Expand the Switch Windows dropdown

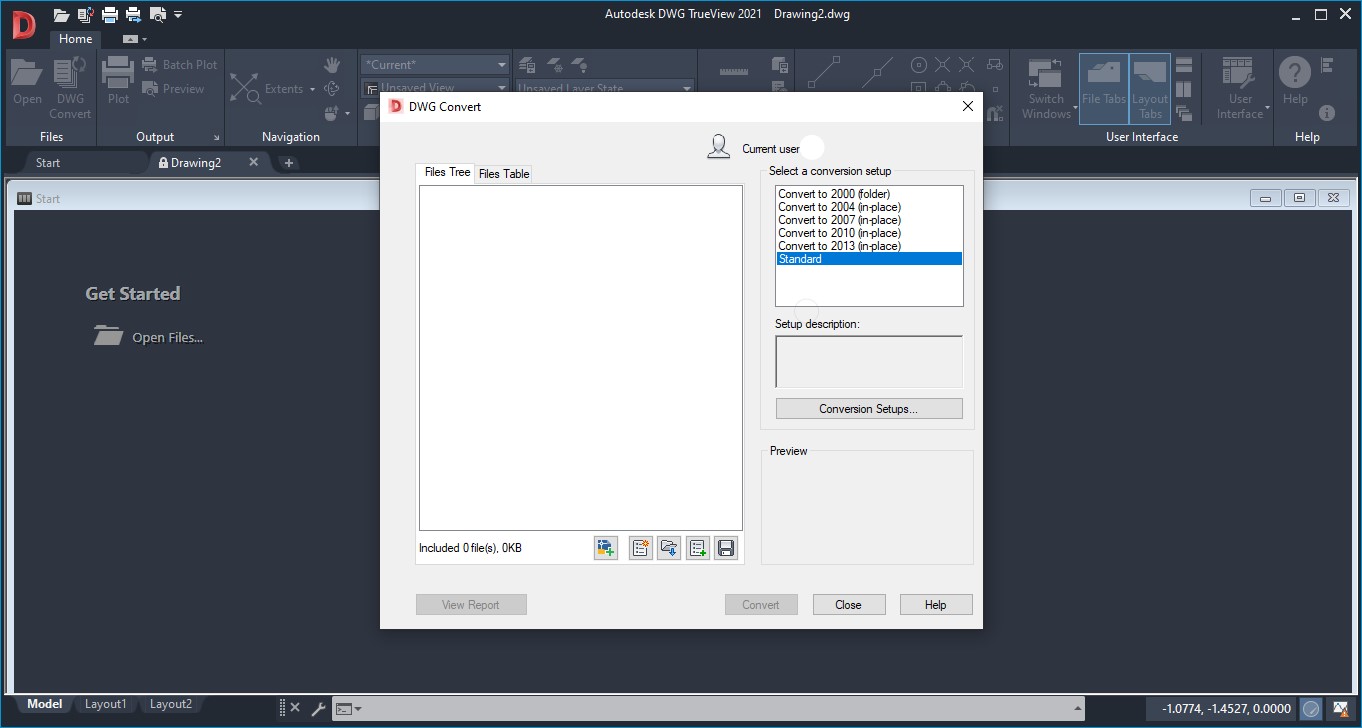[1076, 106]
